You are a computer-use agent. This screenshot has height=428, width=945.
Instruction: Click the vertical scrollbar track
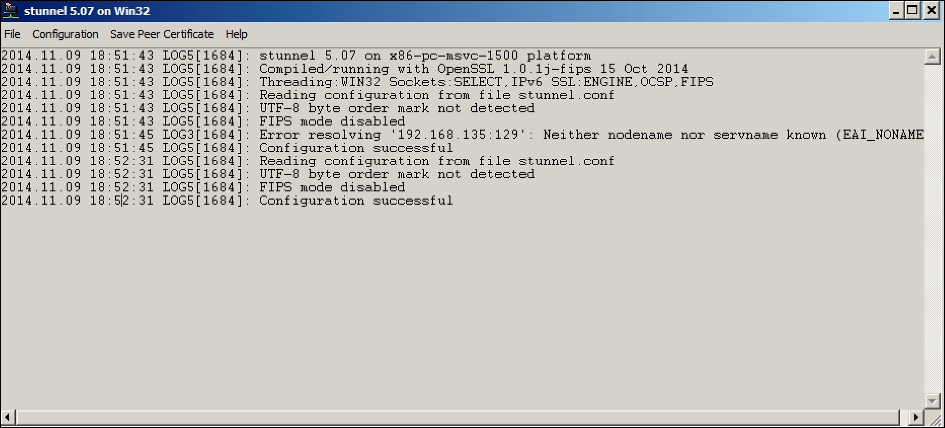tap(932, 228)
